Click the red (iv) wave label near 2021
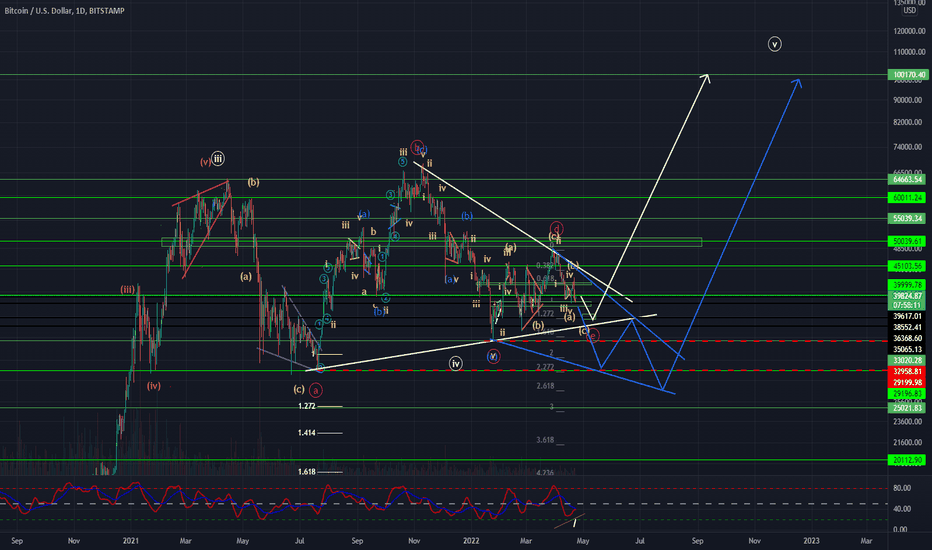 (x=154, y=386)
